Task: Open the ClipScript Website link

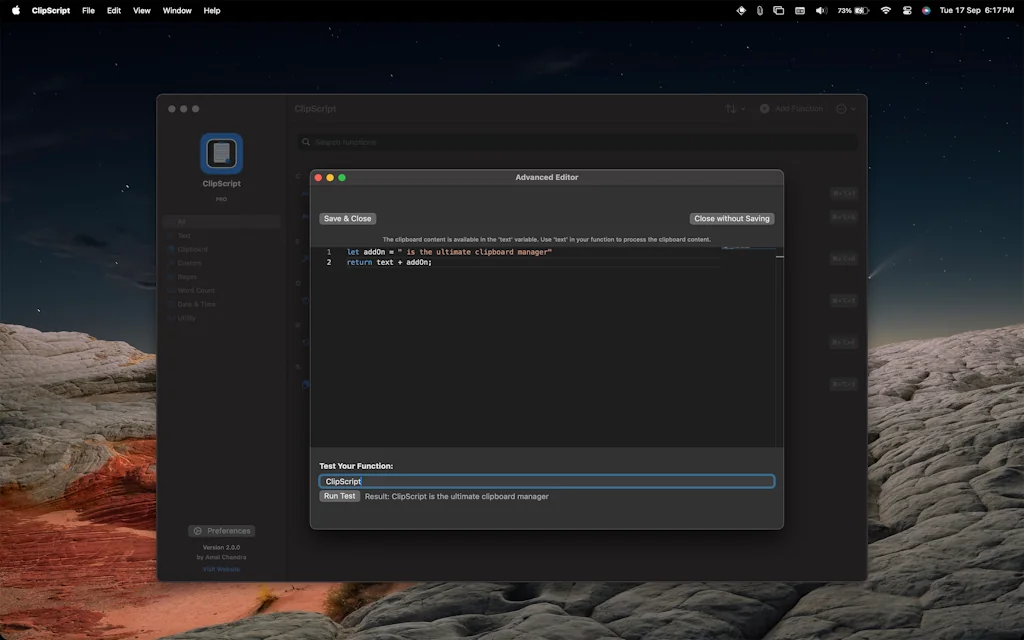Action: pyautogui.click(x=221, y=569)
